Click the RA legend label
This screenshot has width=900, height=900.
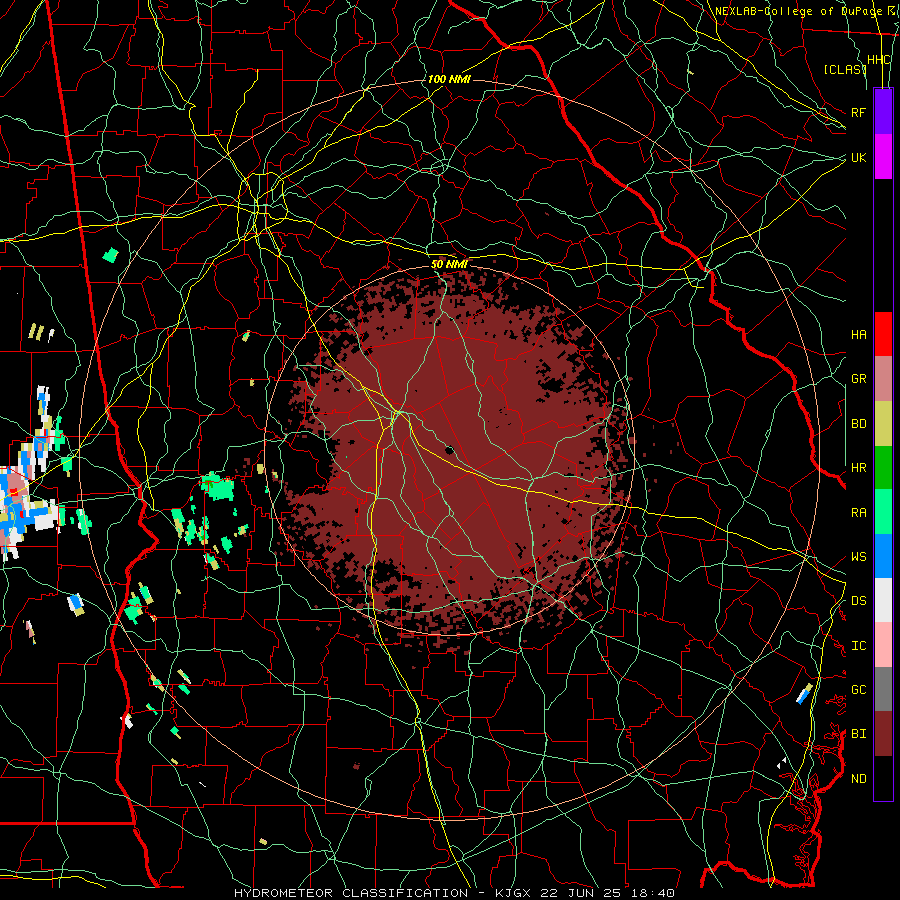pyautogui.click(x=858, y=513)
